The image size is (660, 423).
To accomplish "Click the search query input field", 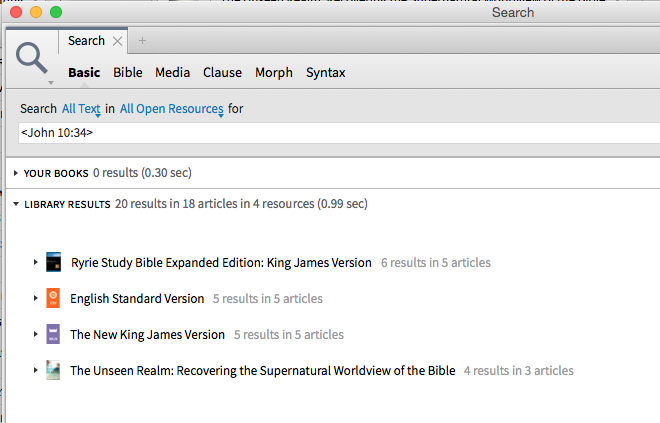I will [x=330, y=132].
